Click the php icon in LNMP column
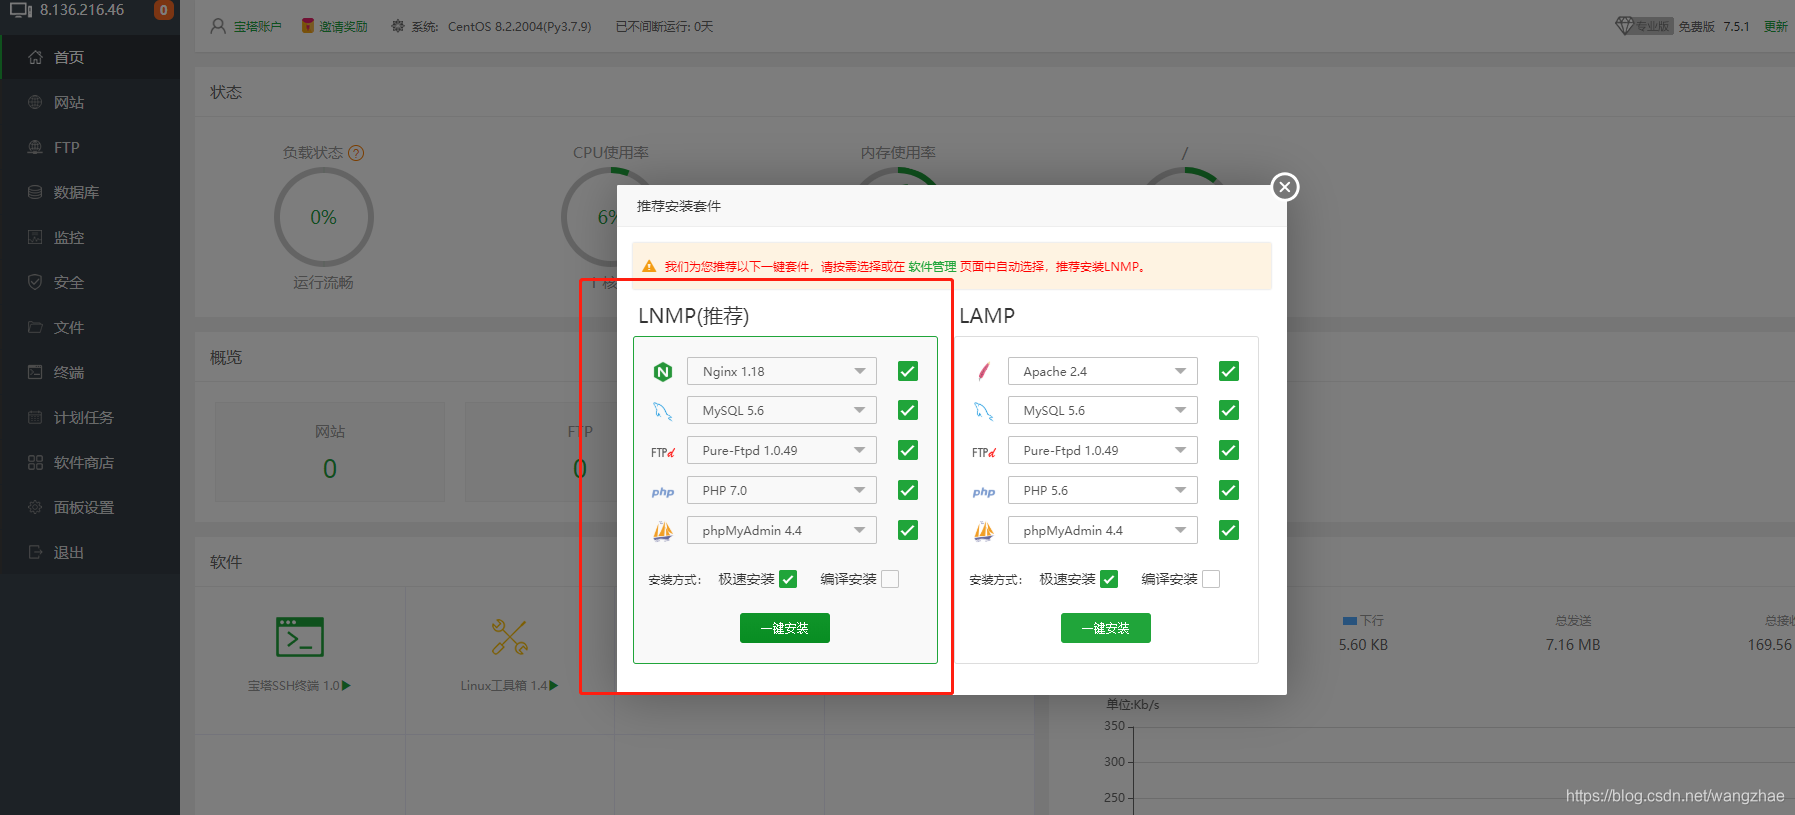This screenshot has width=1795, height=815. (x=663, y=492)
